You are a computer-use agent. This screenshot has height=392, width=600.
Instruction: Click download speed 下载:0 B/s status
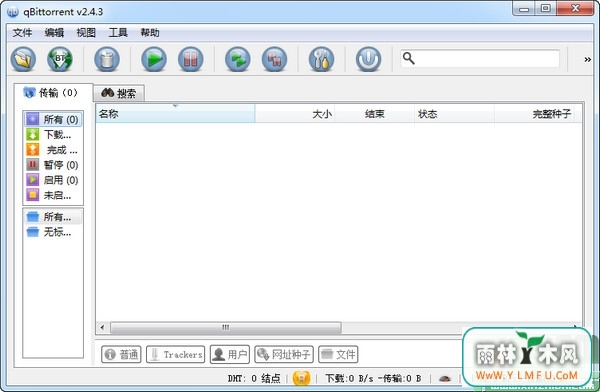point(349,379)
